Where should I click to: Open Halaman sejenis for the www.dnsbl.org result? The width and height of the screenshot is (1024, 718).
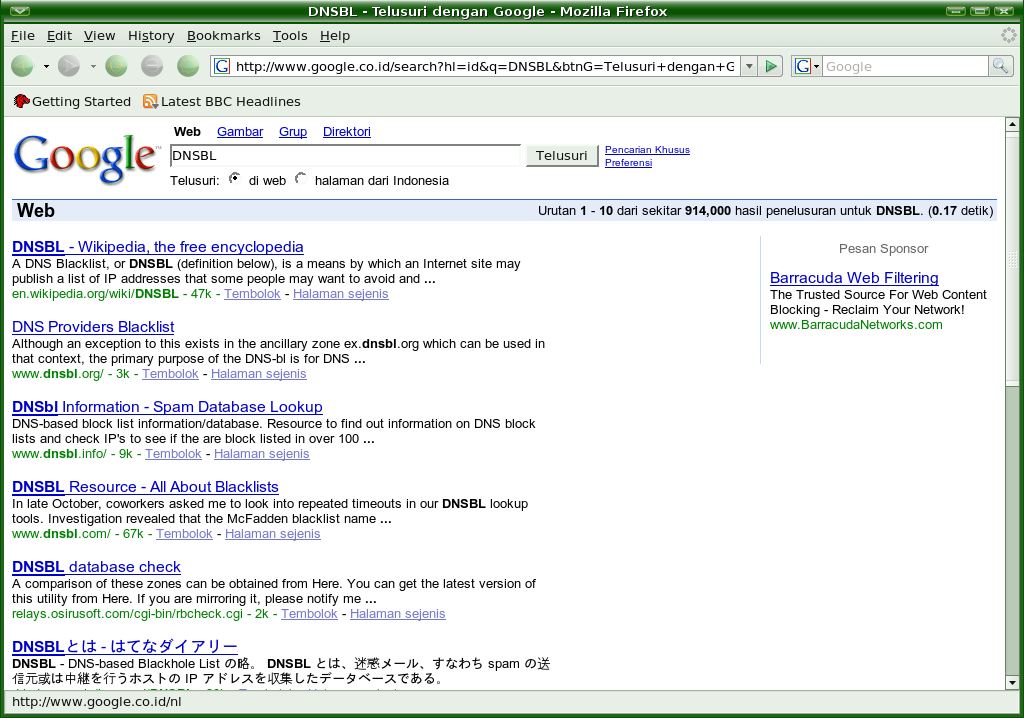pyautogui.click(x=259, y=374)
